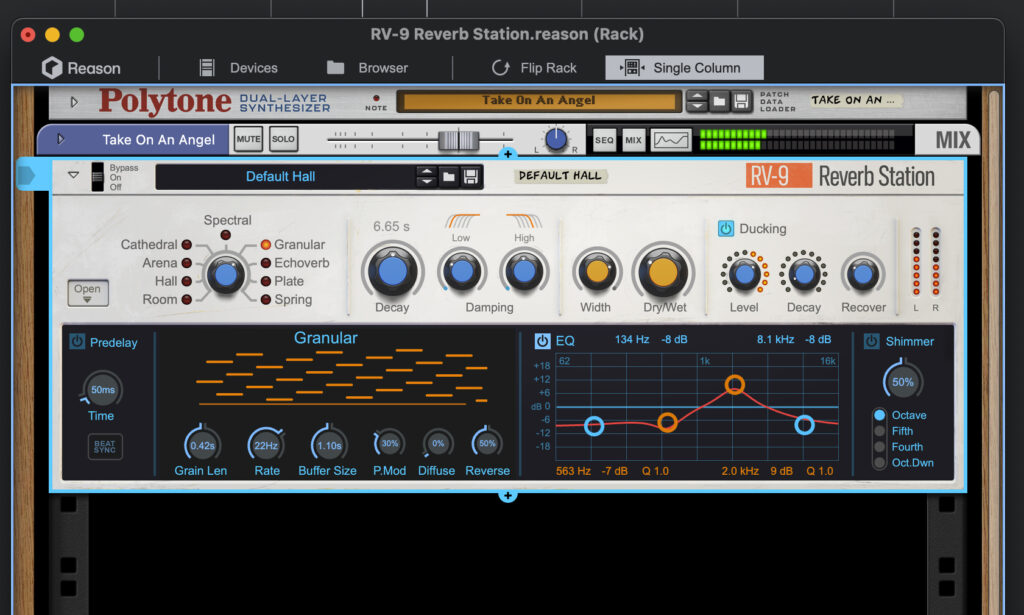Screen dimensions: 1024x615
Task: Click the Ducking Recover knob
Action: coord(863,275)
